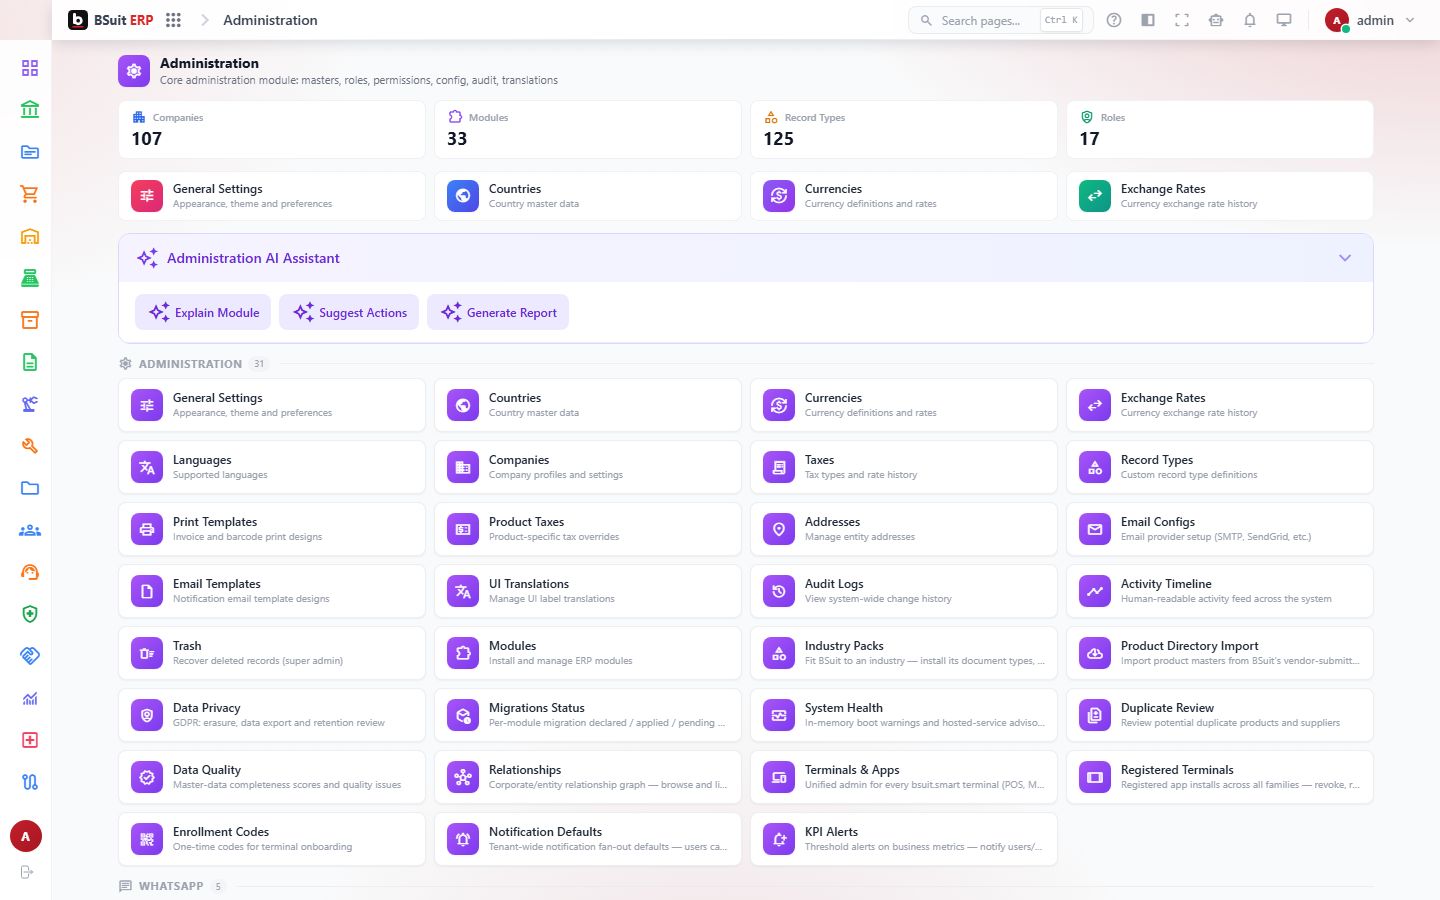Collapse the Administration AI Assistant panel
The width and height of the screenshot is (1440, 900).
point(1345,258)
